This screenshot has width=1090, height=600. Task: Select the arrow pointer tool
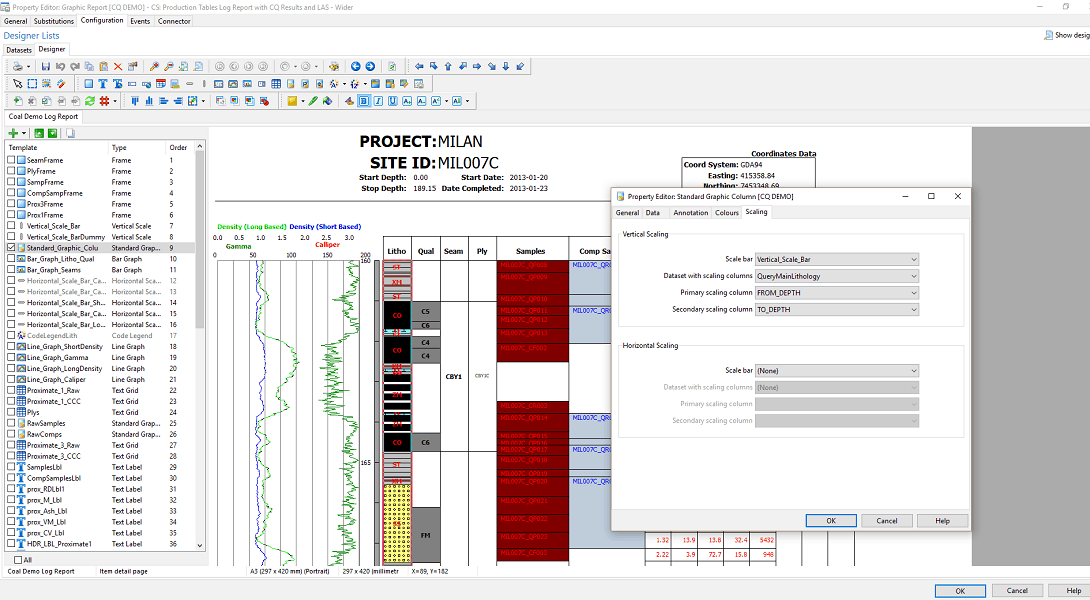pyautogui.click(x=17, y=84)
